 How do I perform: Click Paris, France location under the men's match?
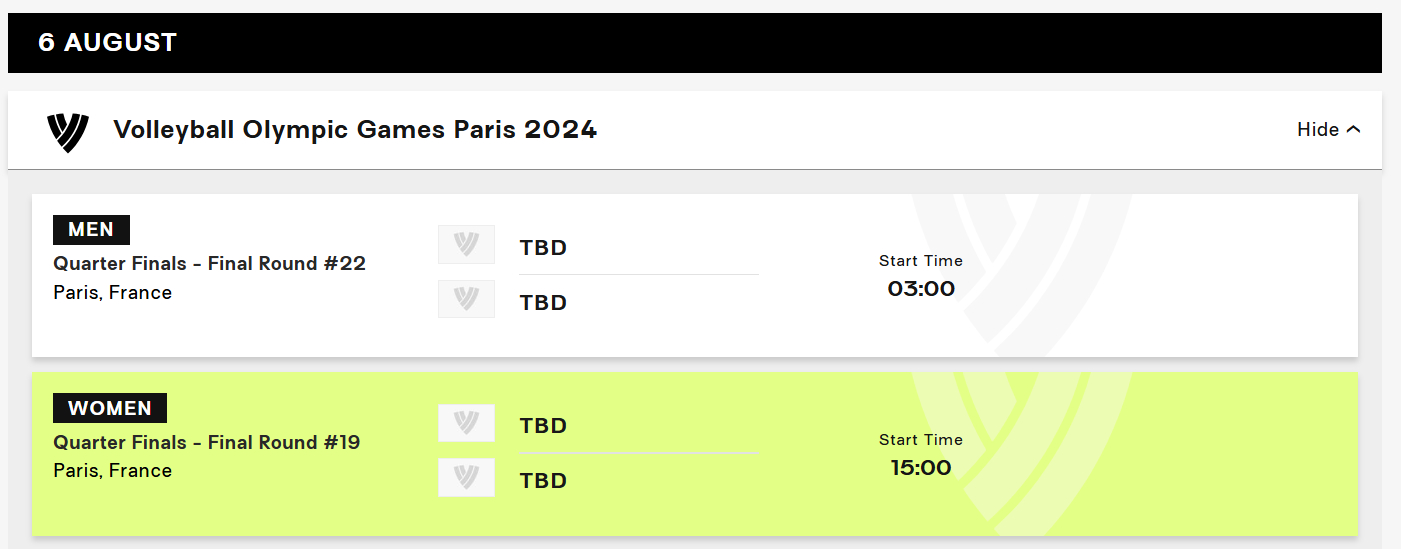112,293
